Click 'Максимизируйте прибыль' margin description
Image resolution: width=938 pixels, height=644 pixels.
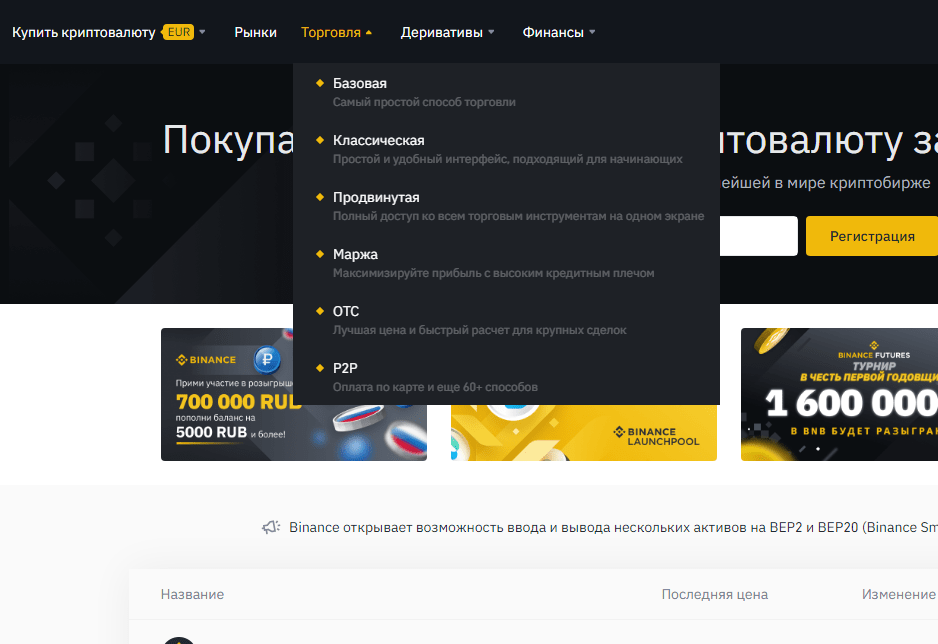(494, 273)
